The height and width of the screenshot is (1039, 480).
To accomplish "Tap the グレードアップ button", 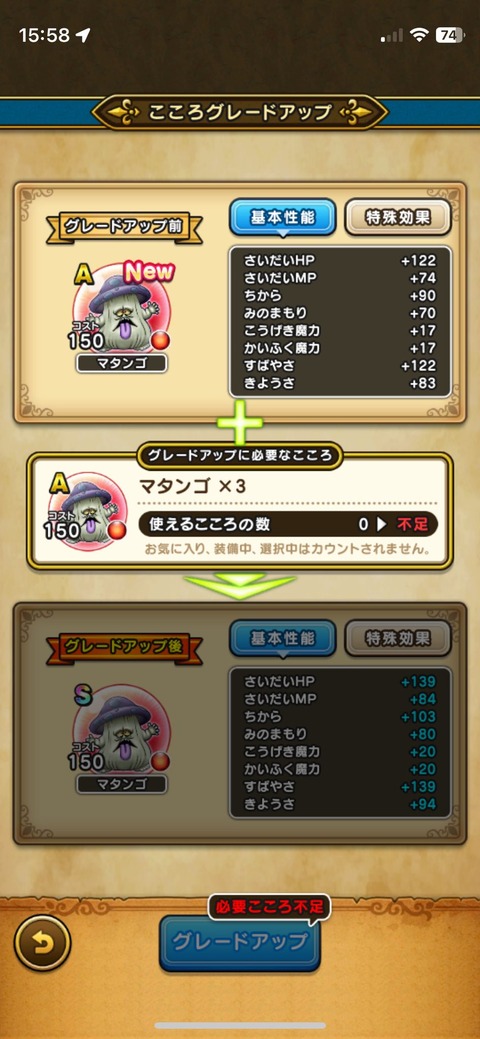I will pos(240,942).
